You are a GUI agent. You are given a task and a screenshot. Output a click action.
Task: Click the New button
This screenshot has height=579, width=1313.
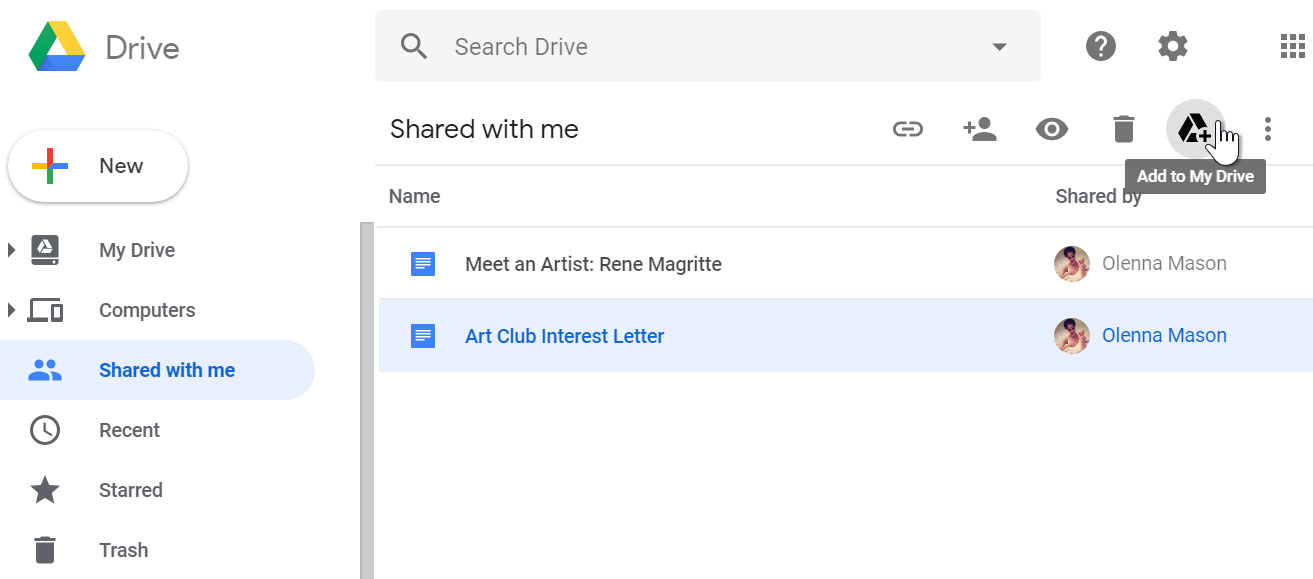[97, 166]
